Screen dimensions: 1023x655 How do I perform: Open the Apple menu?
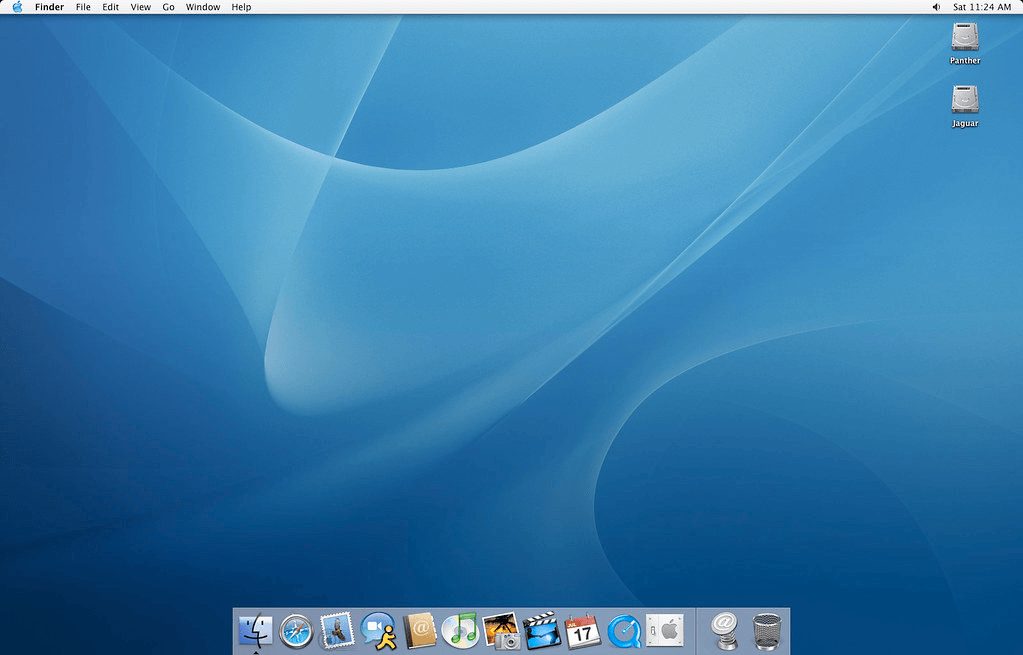18,7
